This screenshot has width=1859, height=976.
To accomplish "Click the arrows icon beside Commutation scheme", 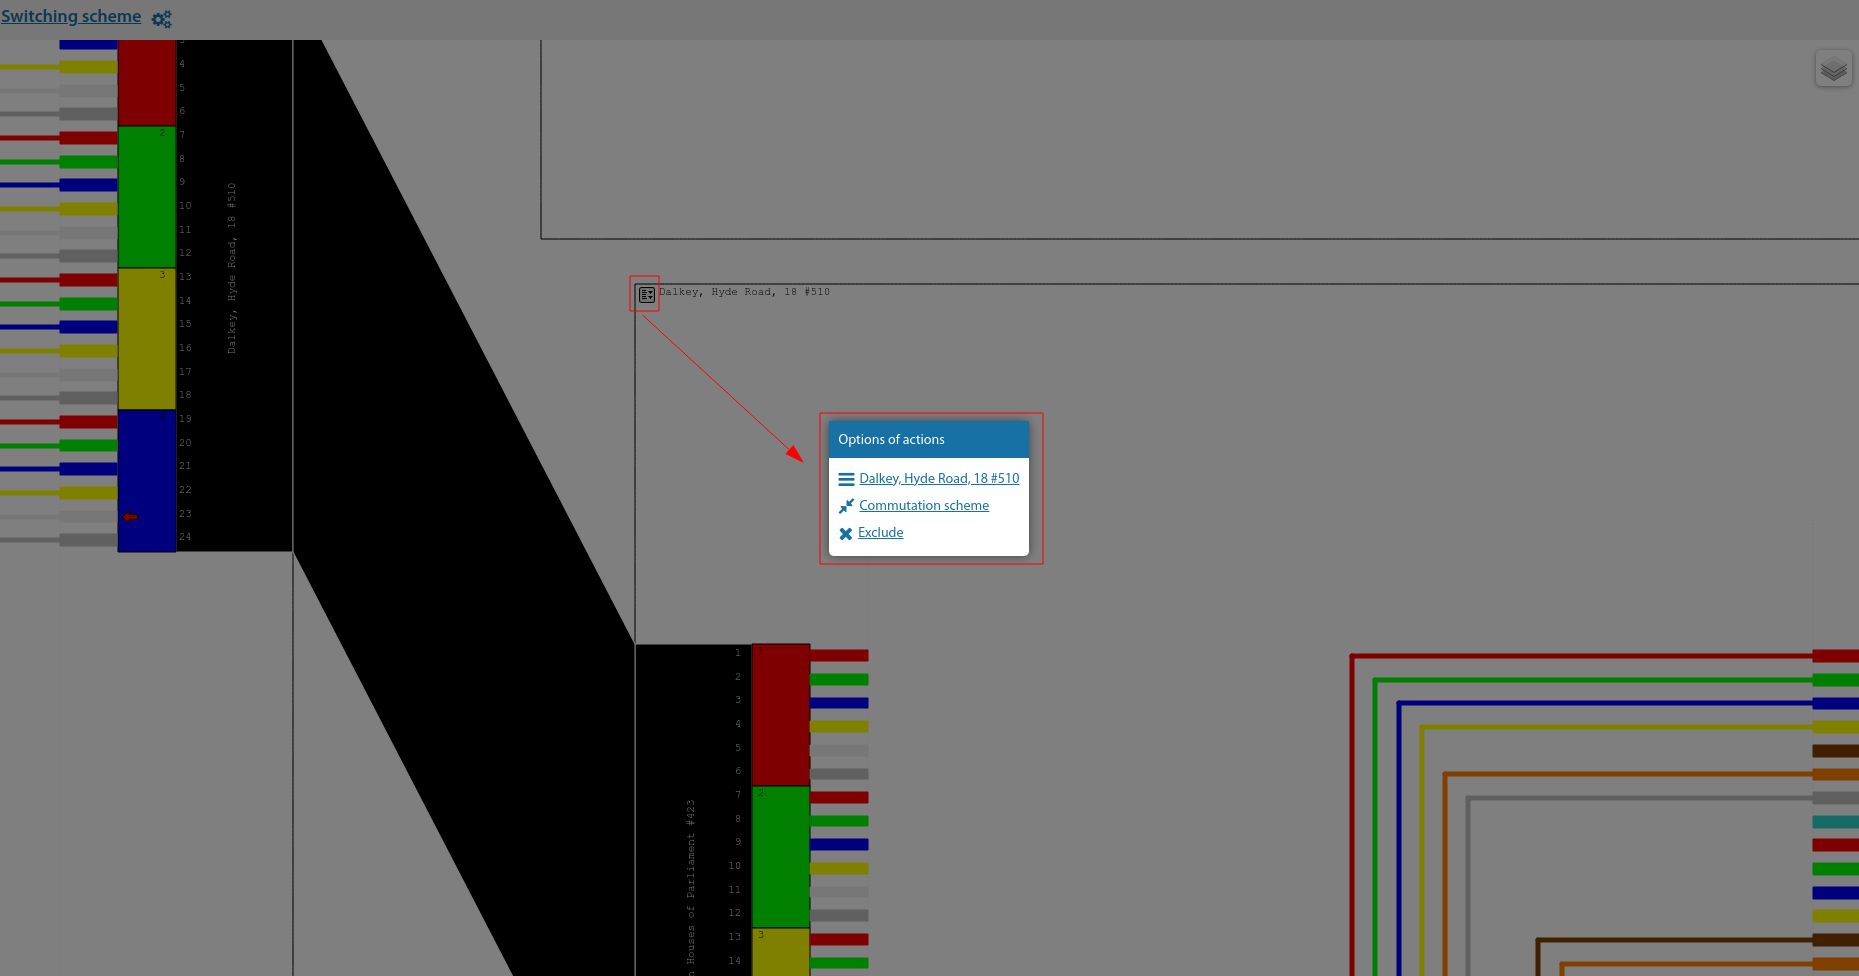I will click(x=846, y=506).
